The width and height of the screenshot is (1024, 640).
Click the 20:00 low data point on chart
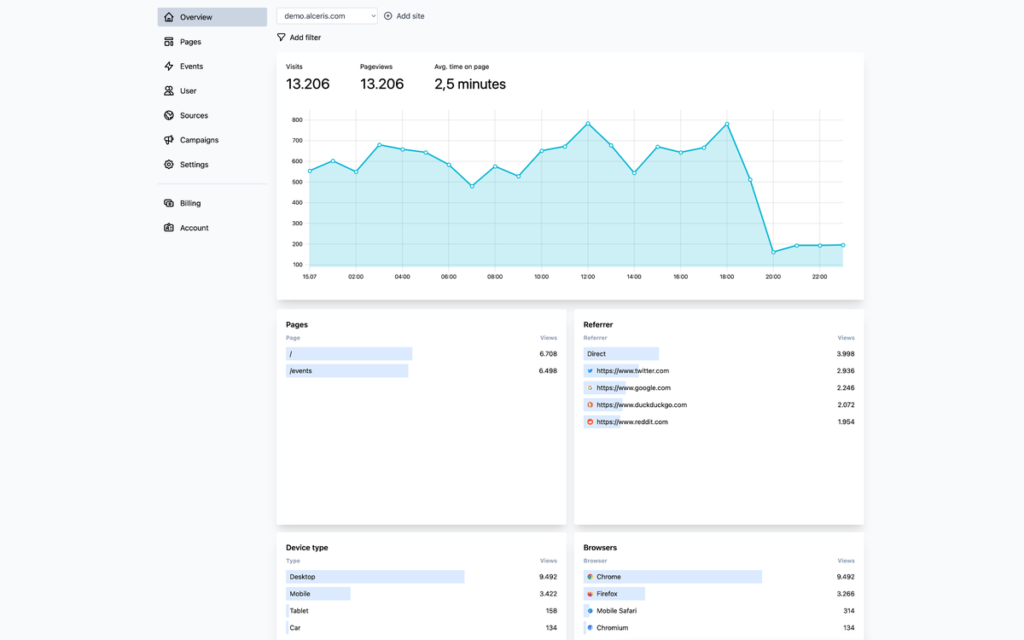click(773, 252)
